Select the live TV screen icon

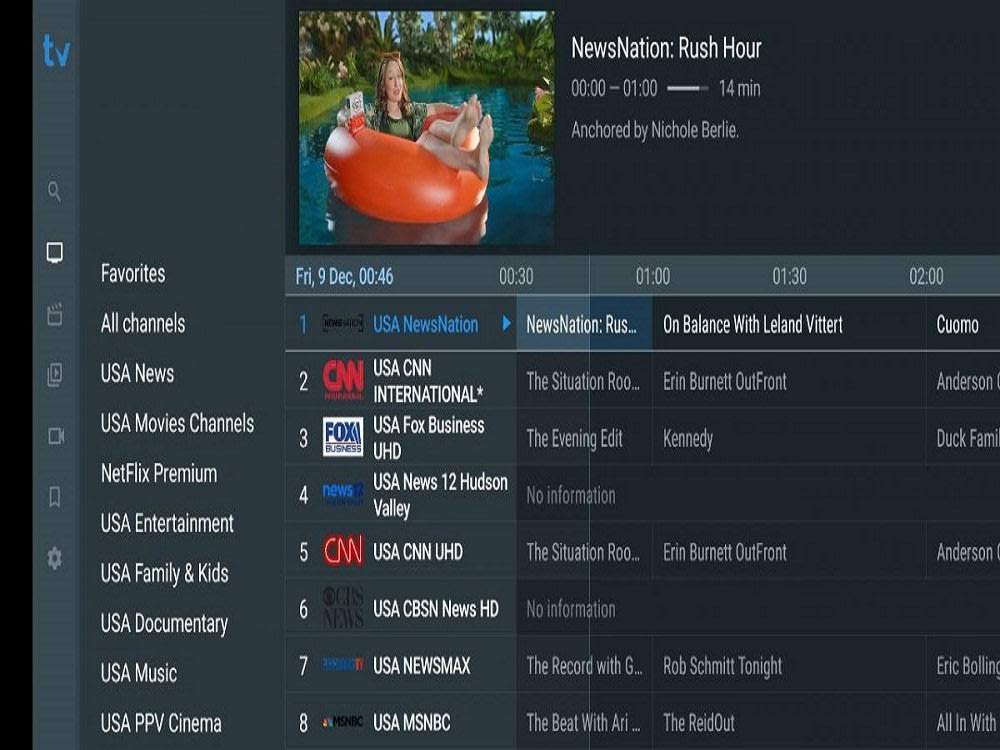55,252
